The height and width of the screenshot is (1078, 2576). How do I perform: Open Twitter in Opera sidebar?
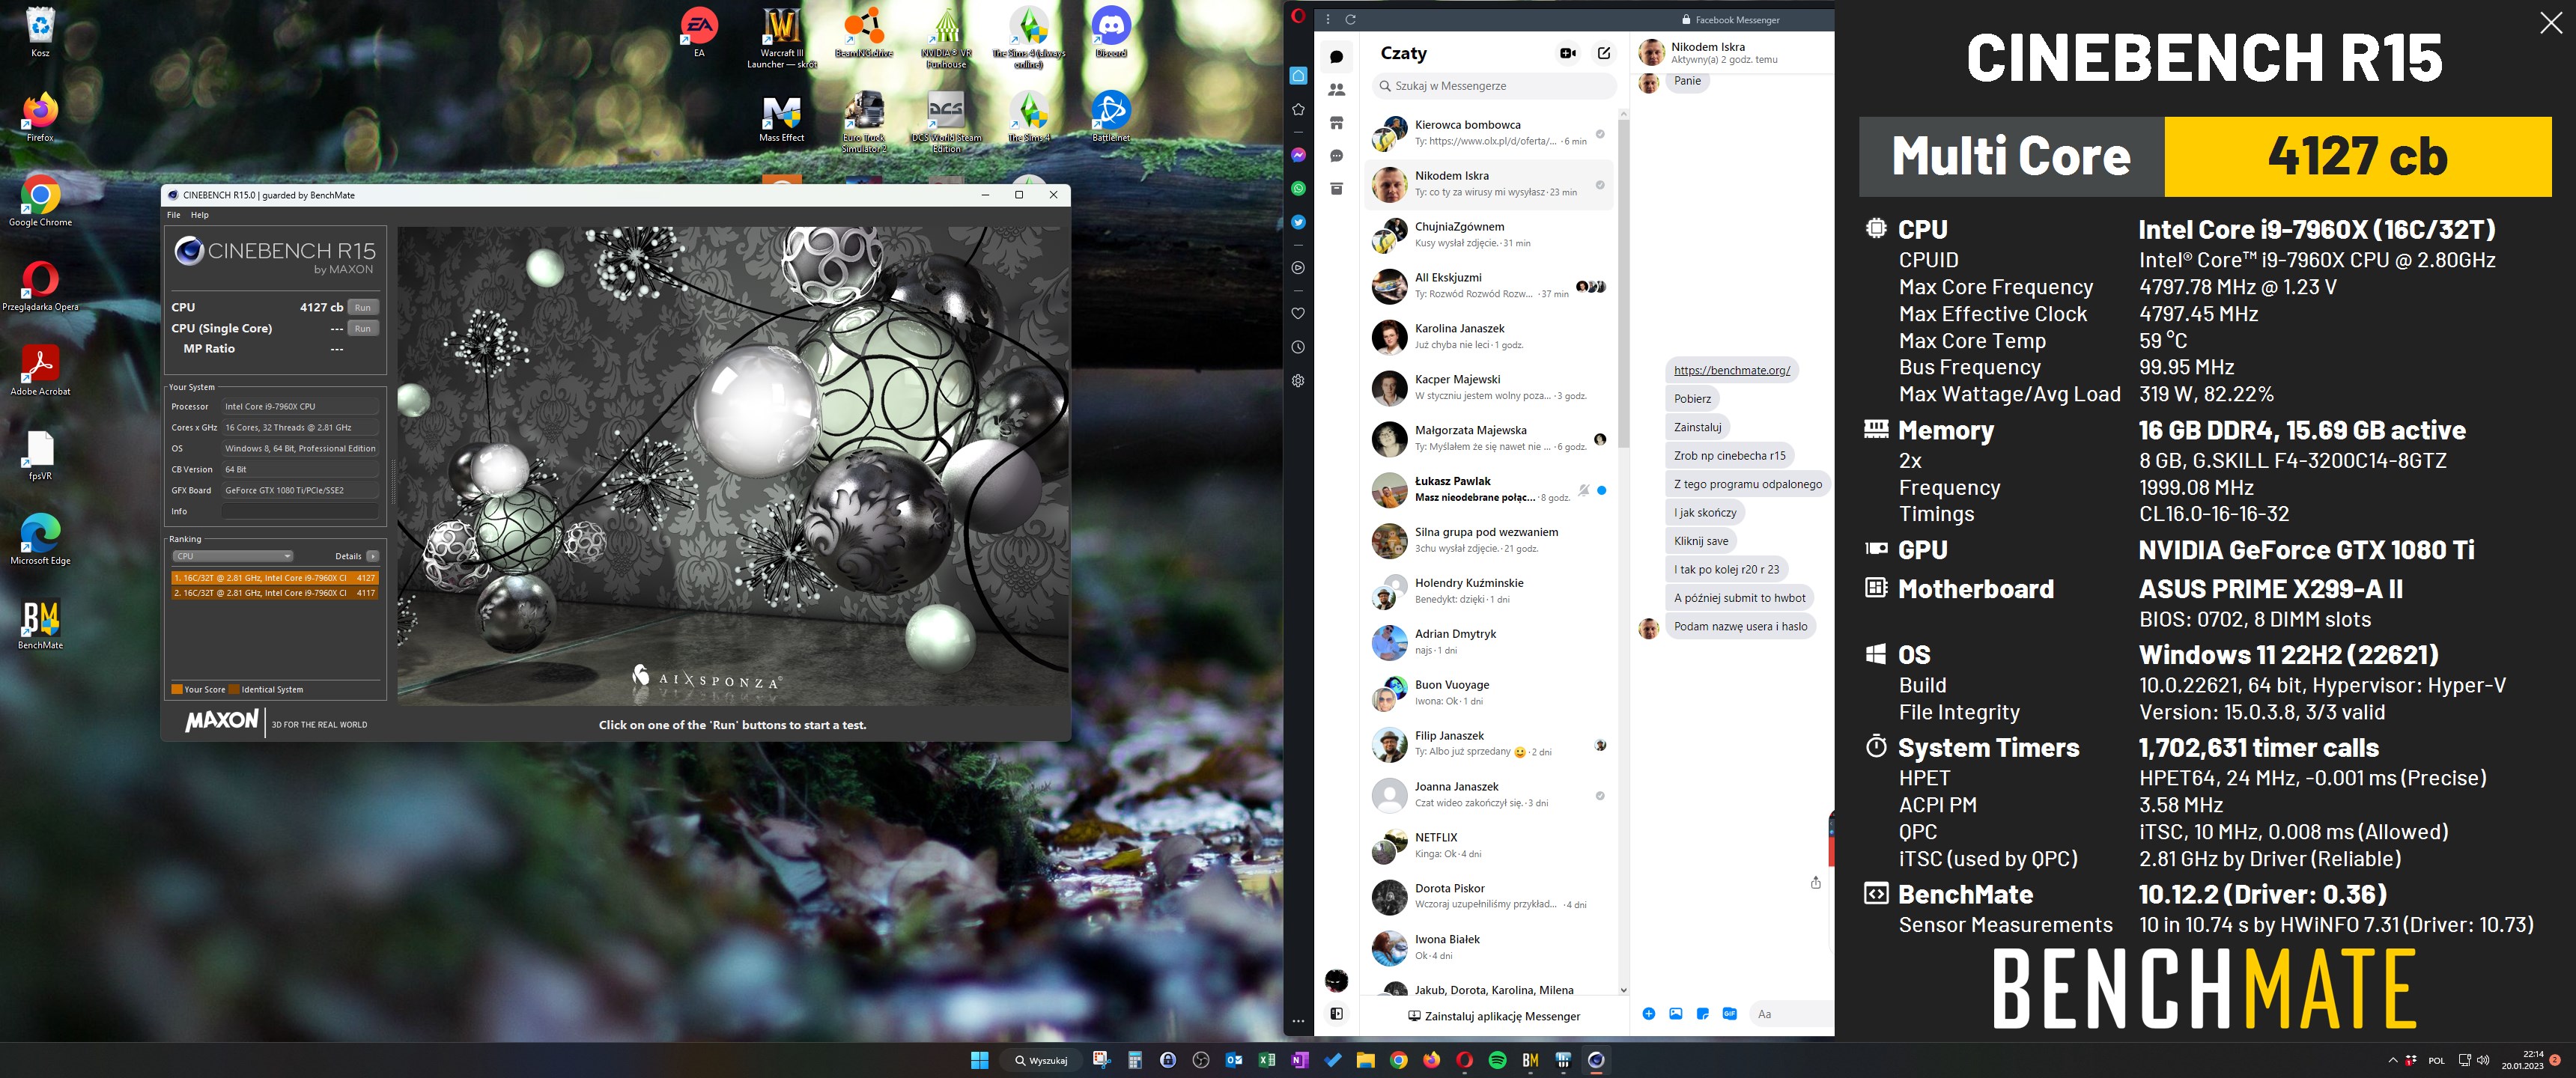click(x=1298, y=222)
